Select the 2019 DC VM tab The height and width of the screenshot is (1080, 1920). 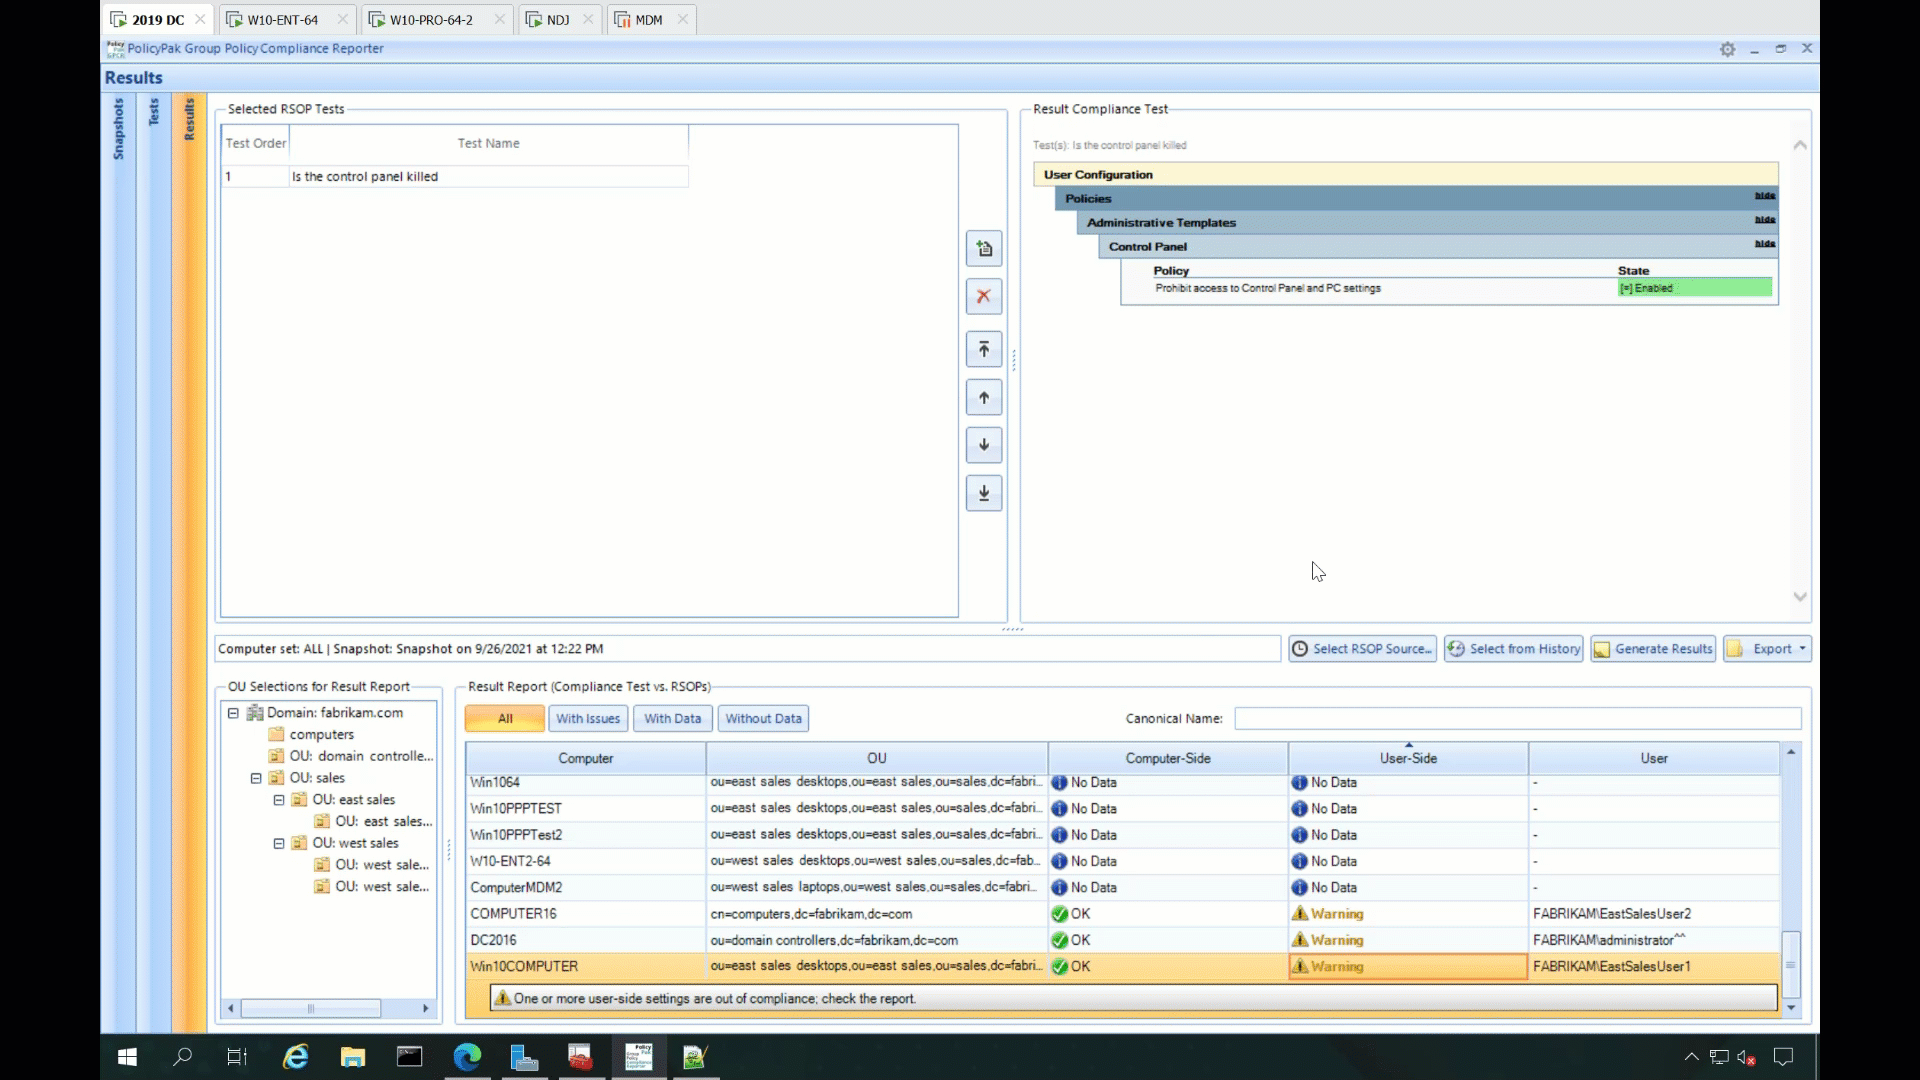click(158, 20)
